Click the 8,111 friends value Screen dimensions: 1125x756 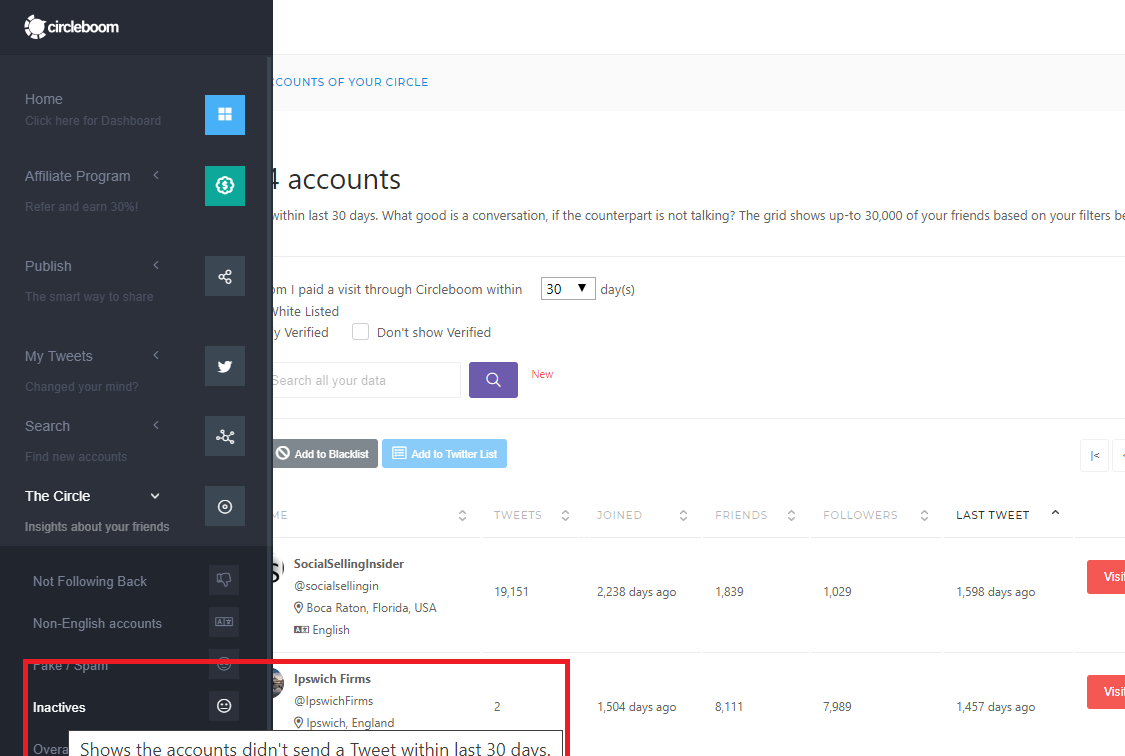pos(729,707)
